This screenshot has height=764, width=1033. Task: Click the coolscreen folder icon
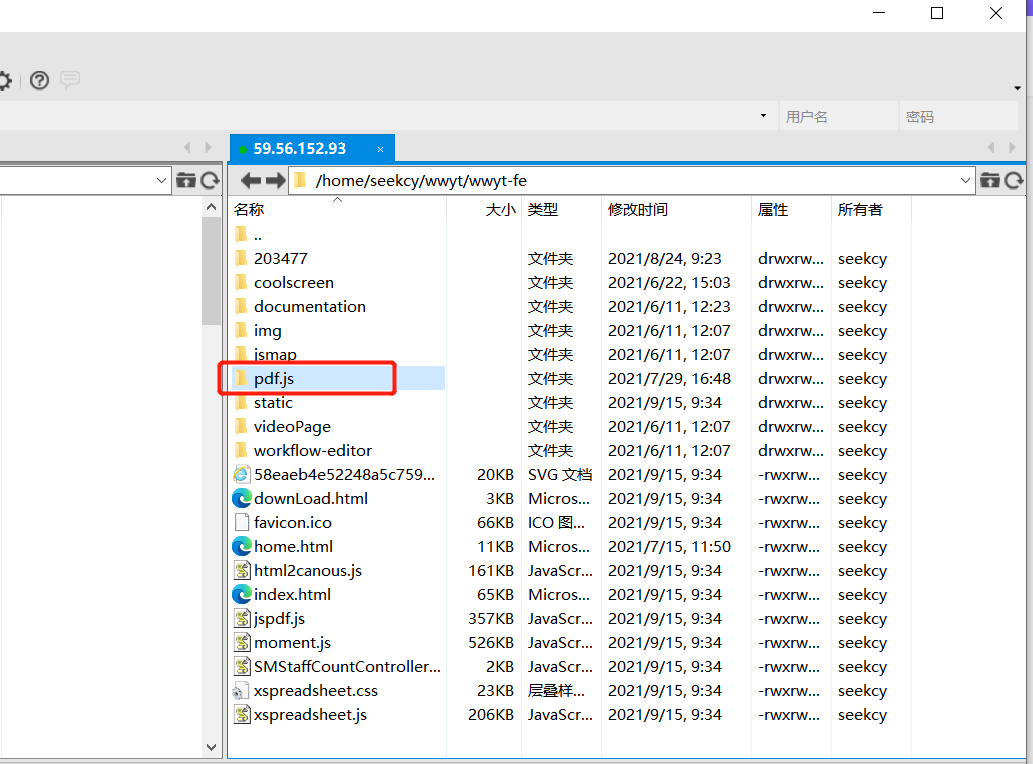pyautogui.click(x=241, y=283)
